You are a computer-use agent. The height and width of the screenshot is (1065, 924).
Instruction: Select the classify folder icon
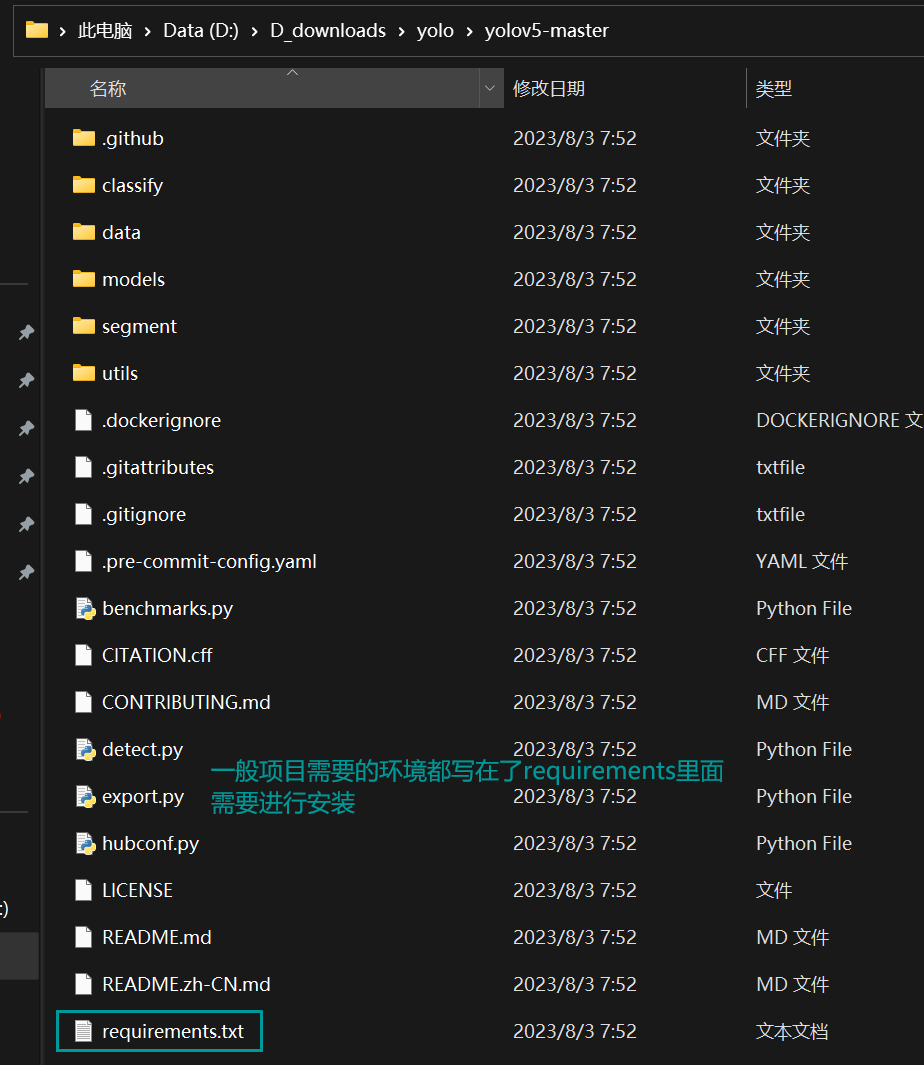click(x=84, y=185)
